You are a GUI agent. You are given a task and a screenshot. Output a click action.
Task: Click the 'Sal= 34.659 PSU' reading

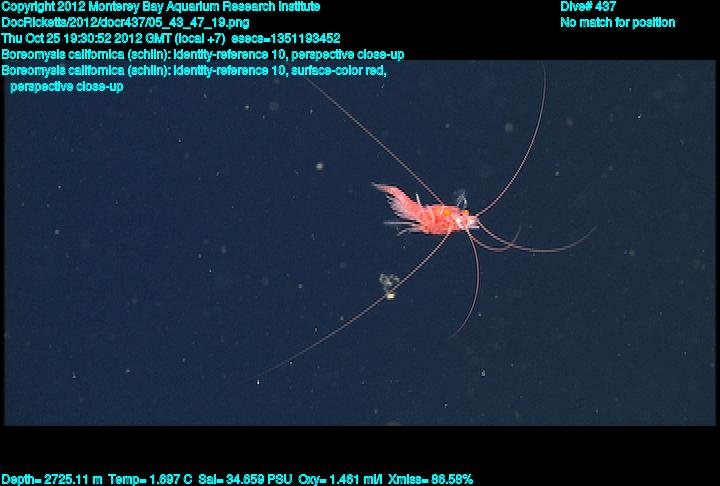(x=245, y=480)
